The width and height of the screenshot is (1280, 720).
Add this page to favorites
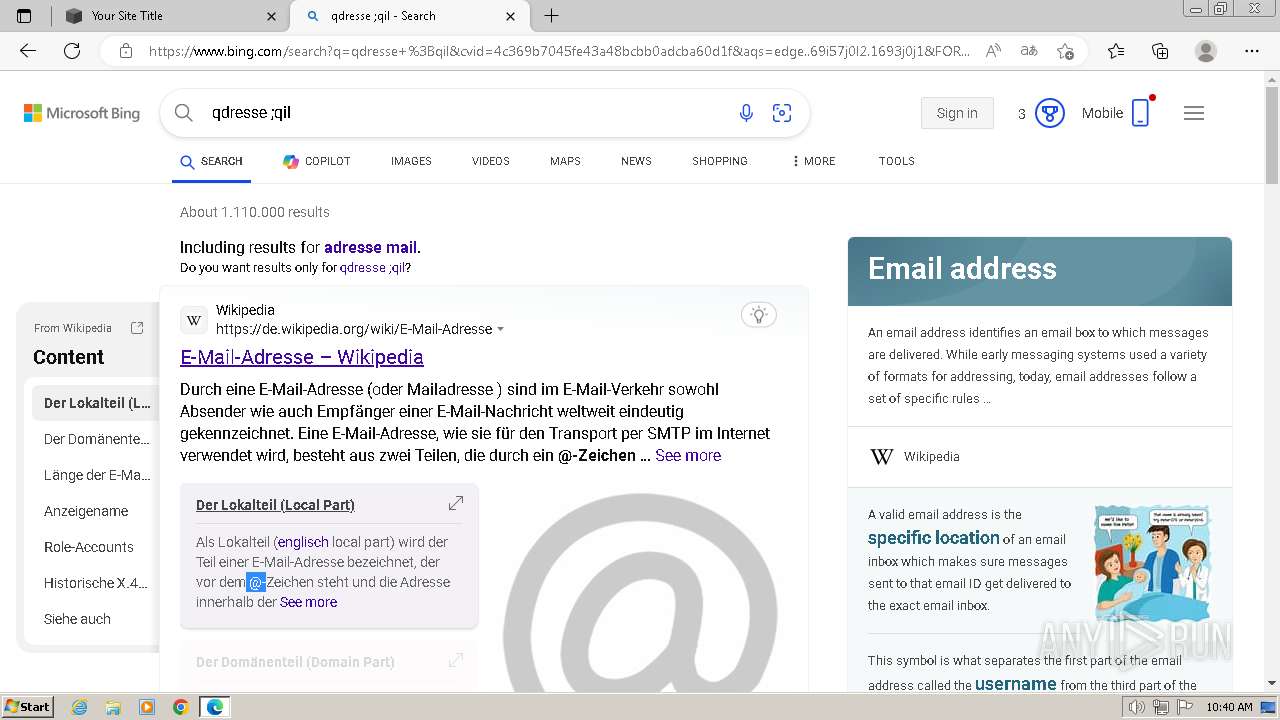pyautogui.click(x=1065, y=51)
